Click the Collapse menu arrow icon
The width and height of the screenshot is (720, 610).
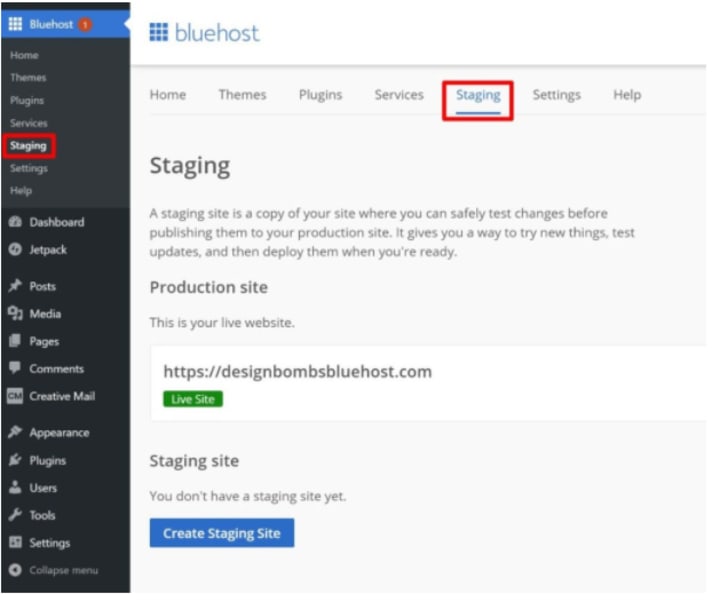pos(15,570)
